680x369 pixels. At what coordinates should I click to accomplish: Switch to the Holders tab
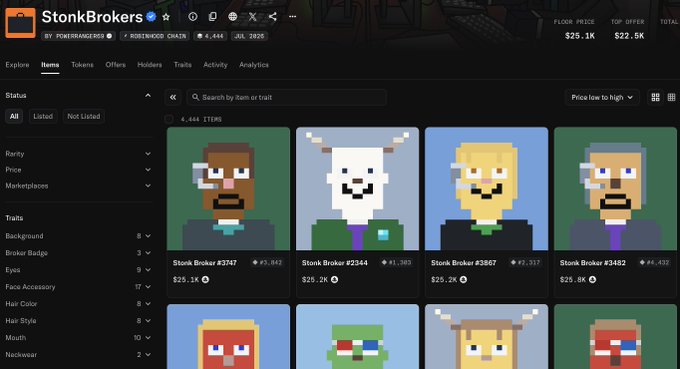pyautogui.click(x=150, y=65)
